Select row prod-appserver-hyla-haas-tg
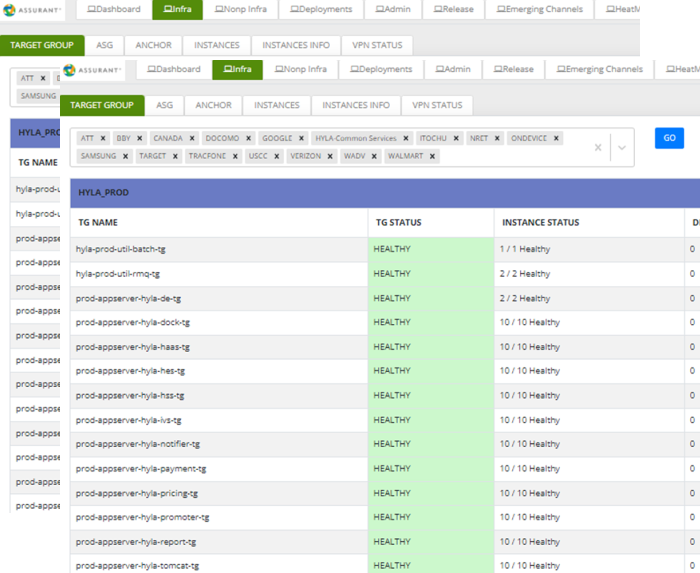Image resolution: width=700 pixels, height=573 pixels. click(x=385, y=347)
